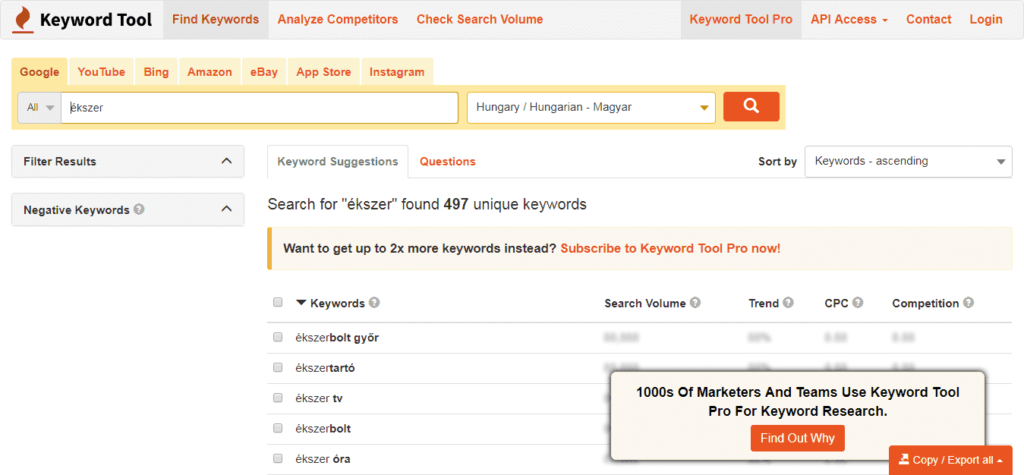This screenshot has width=1024, height=475.
Task: Check the box for ékszerbolt győr
Action: coord(278,337)
